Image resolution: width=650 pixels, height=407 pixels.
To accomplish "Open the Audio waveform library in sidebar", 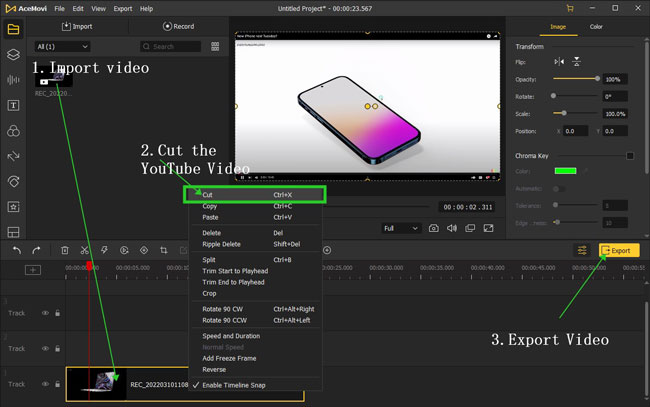I will click(x=13, y=80).
